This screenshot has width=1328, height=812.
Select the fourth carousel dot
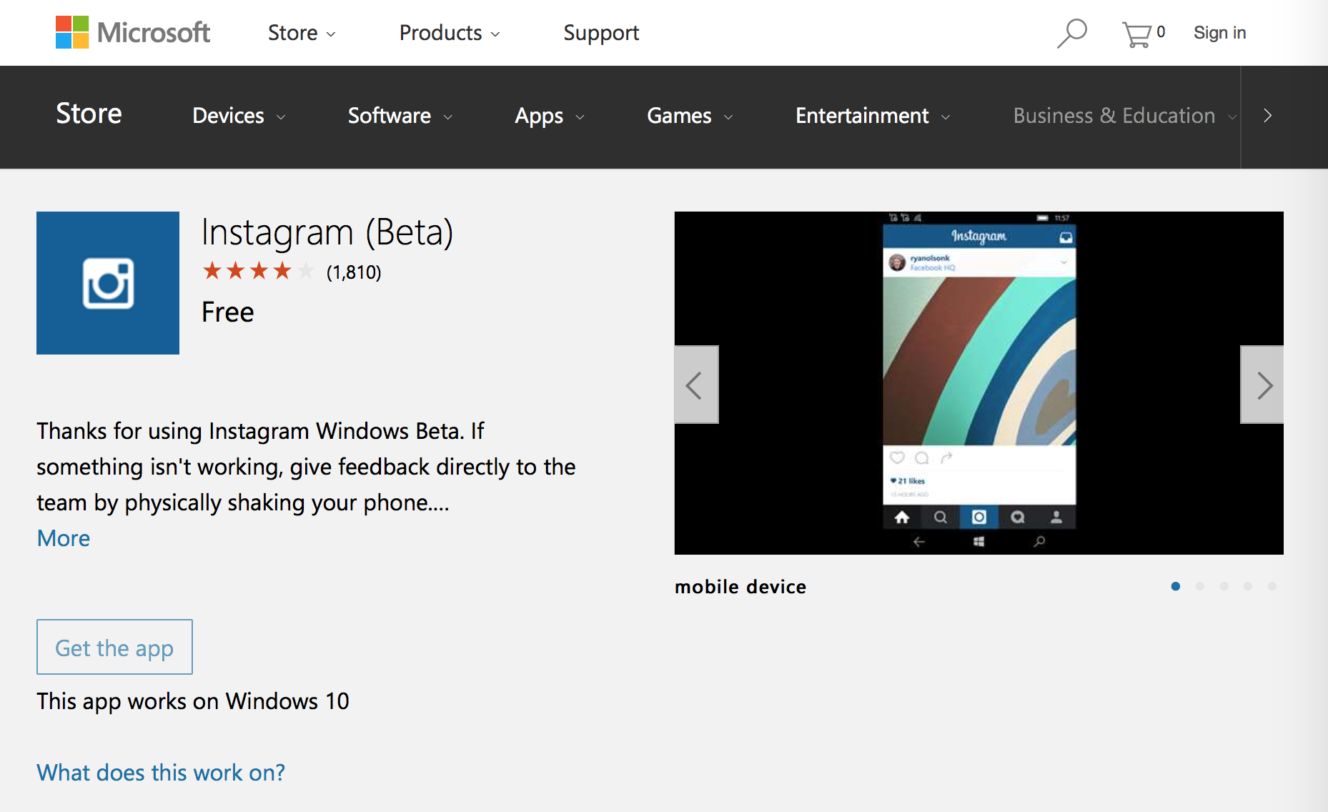click(1248, 587)
